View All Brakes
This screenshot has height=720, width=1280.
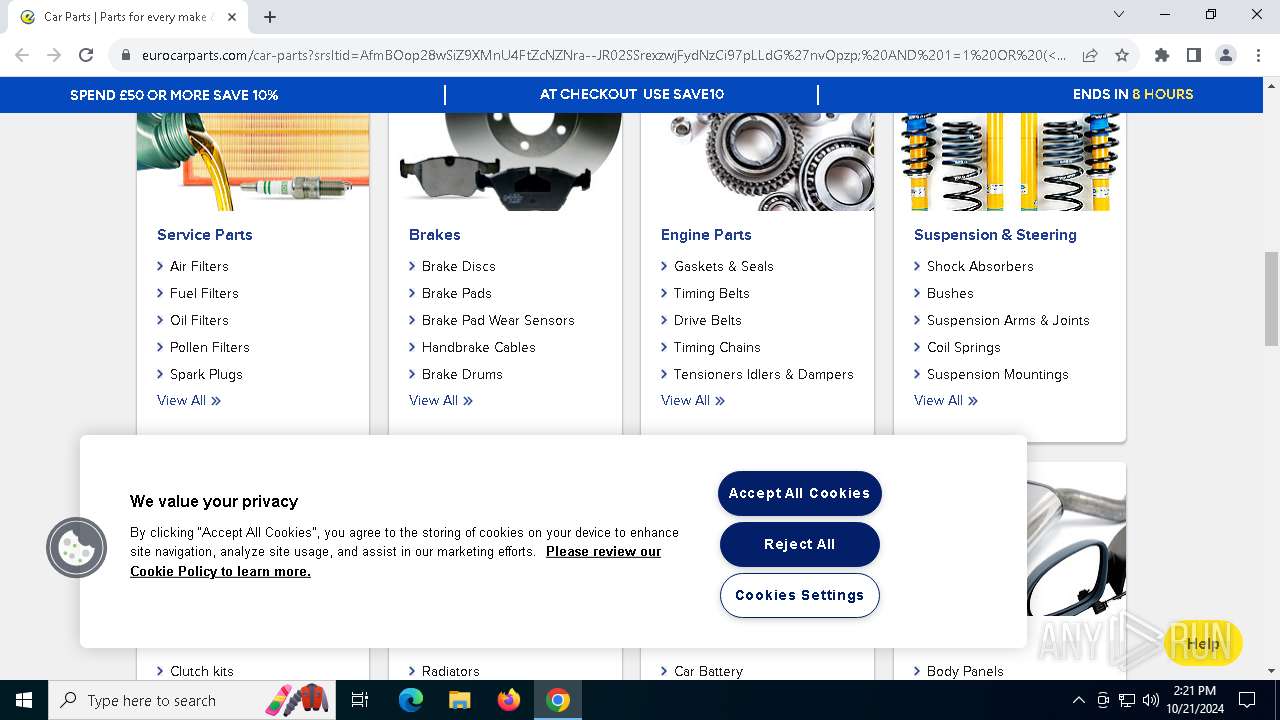[x=441, y=400]
